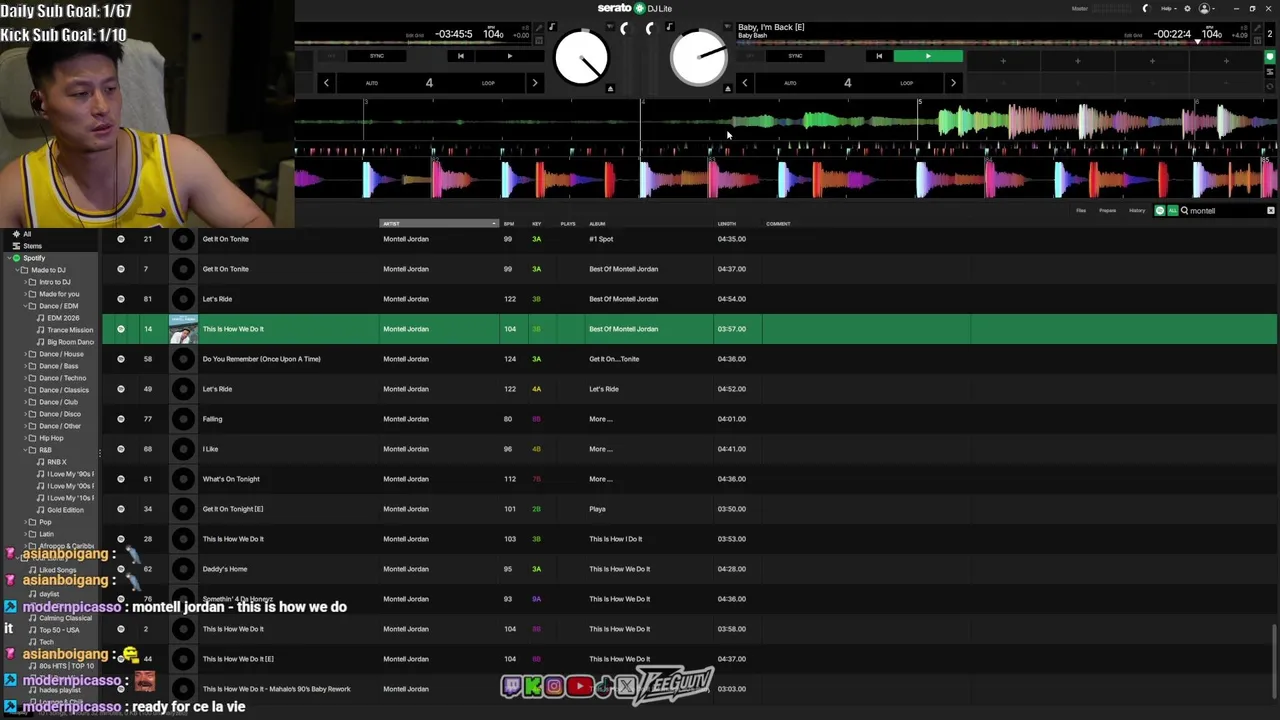Click the Instagram icon in the stream overlay
Viewport: 1280px width, 720px height.
[554, 686]
